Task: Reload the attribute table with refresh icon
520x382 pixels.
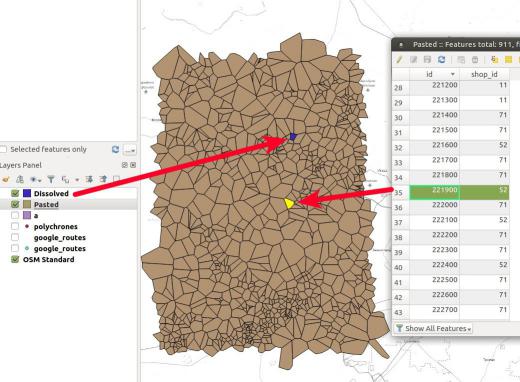Action: tap(442, 60)
